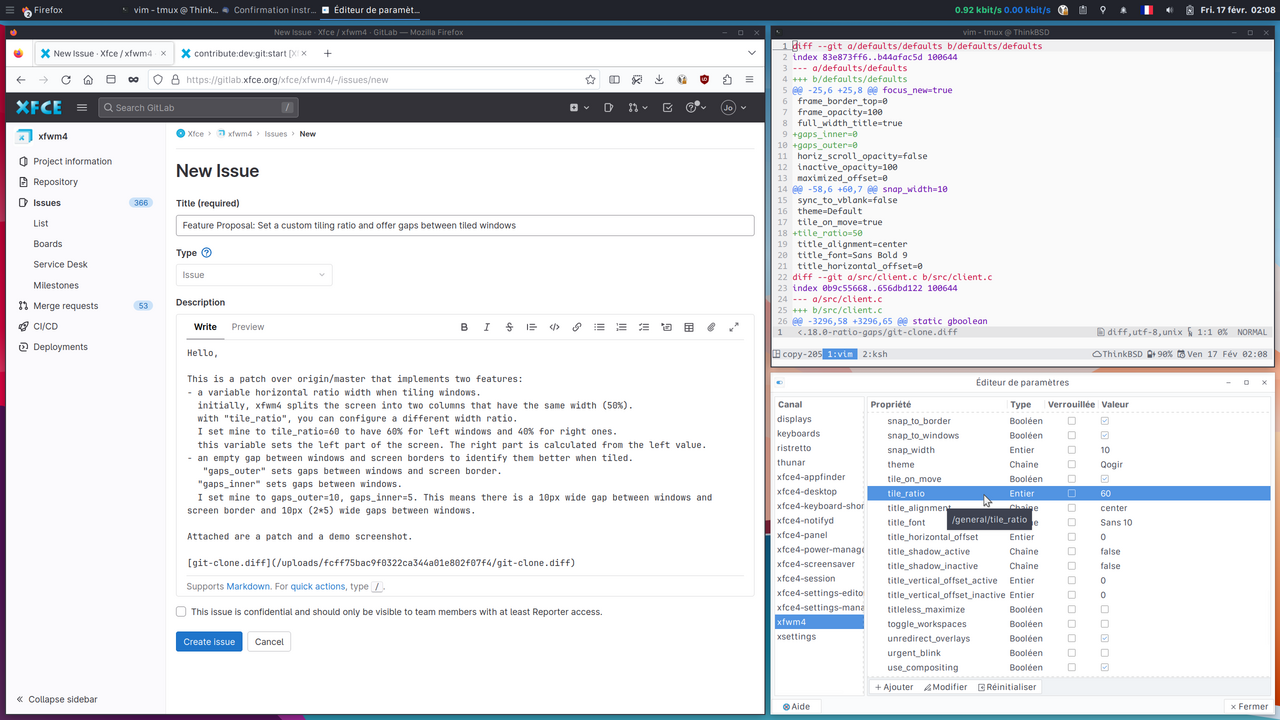Toggle Verrouillée checkbox for snap_width row

coord(1072,450)
